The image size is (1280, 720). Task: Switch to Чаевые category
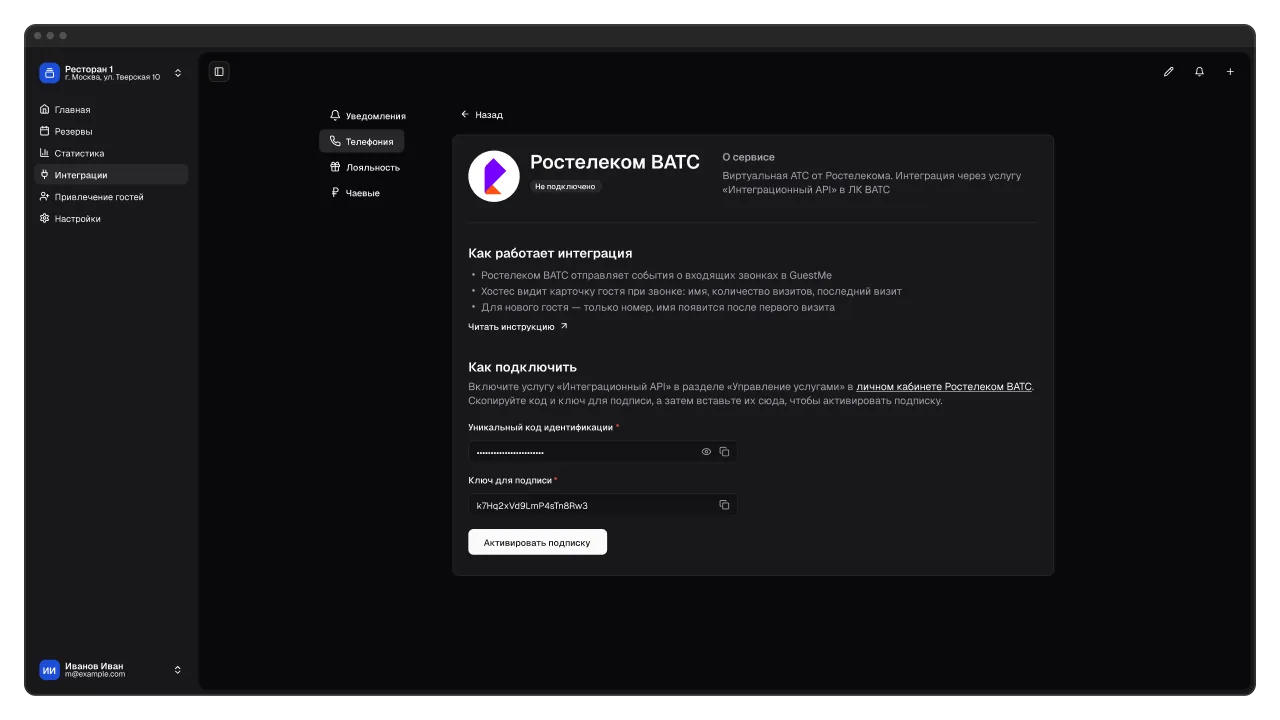click(355, 193)
